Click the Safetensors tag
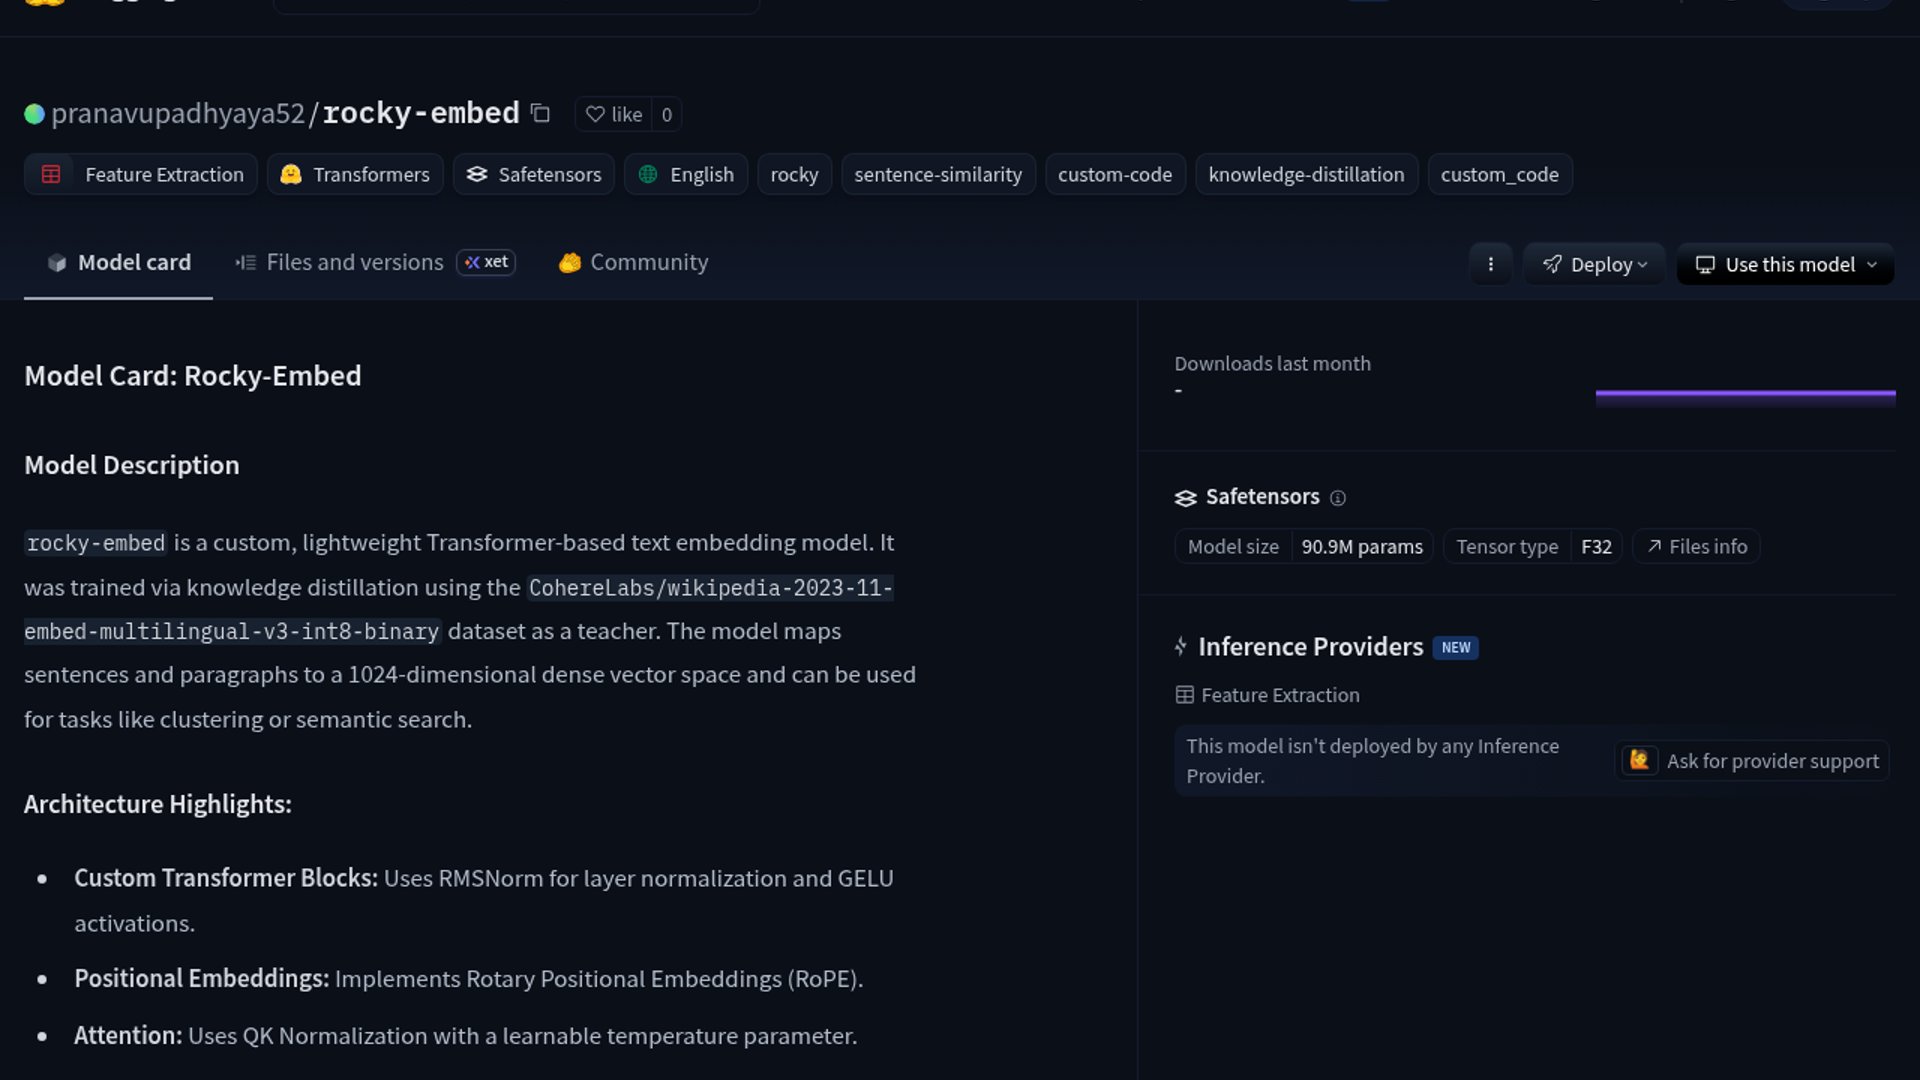This screenshot has width=1920, height=1080. (x=534, y=175)
